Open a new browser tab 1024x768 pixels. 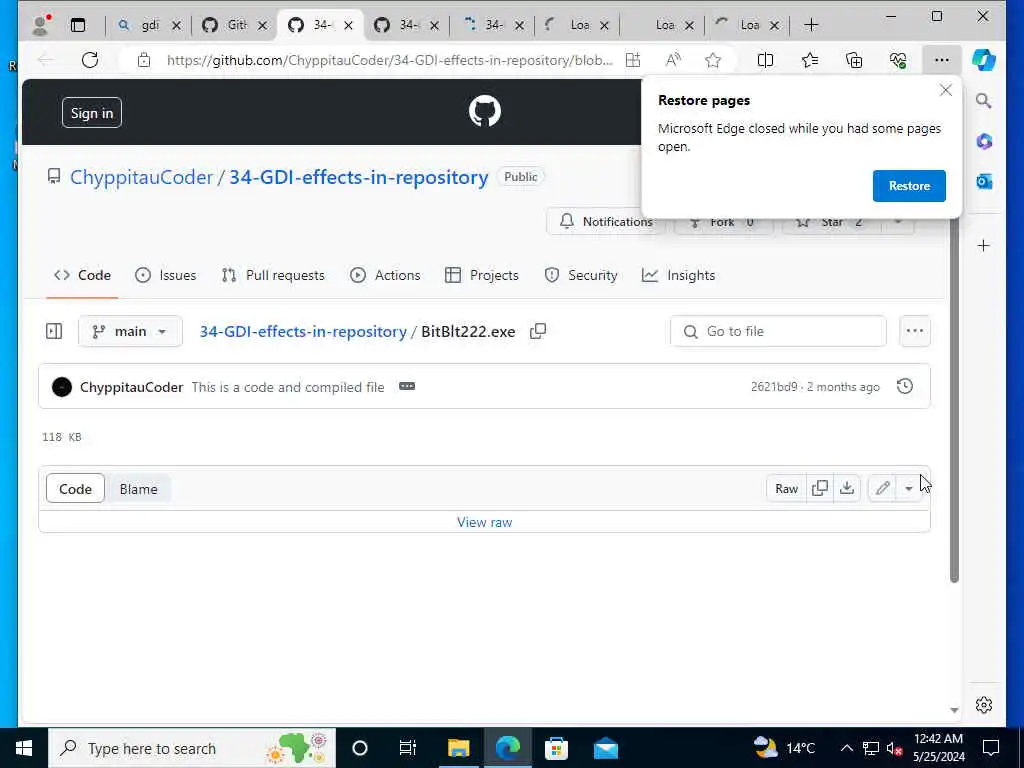pyautogui.click(x=811, y=25)
